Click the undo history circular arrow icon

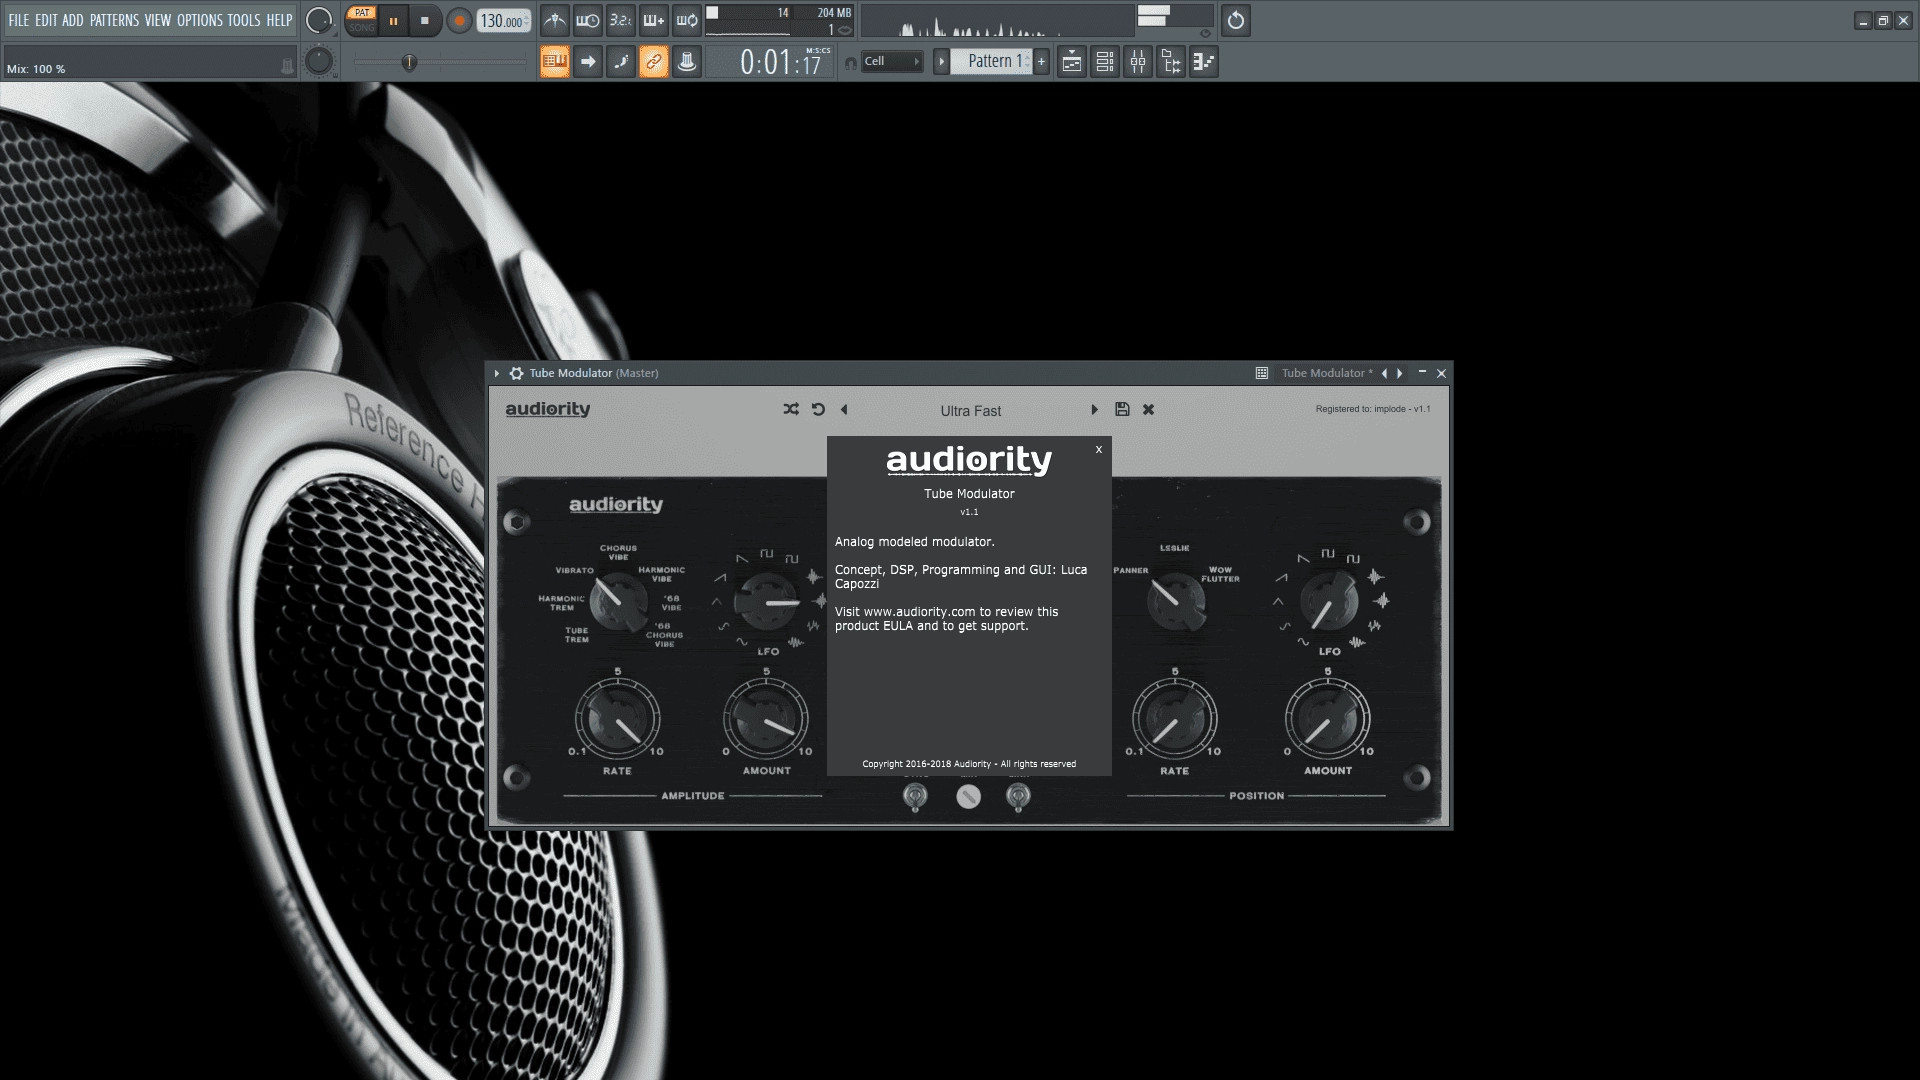1236,20
